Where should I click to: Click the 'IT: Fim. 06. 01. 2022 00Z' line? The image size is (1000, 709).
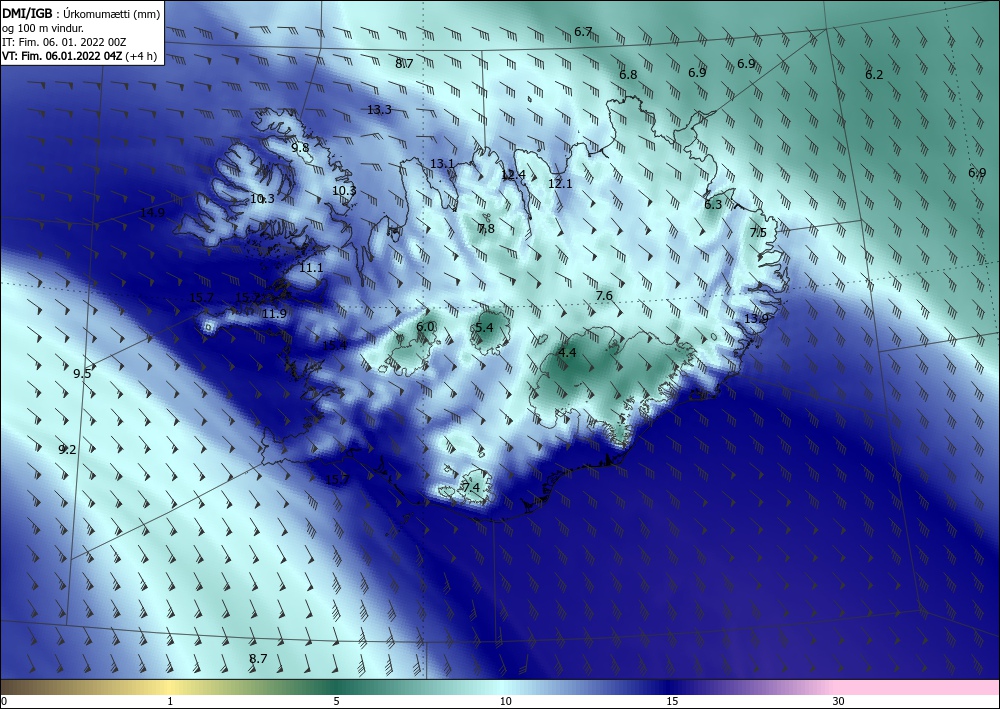[64, 42]
